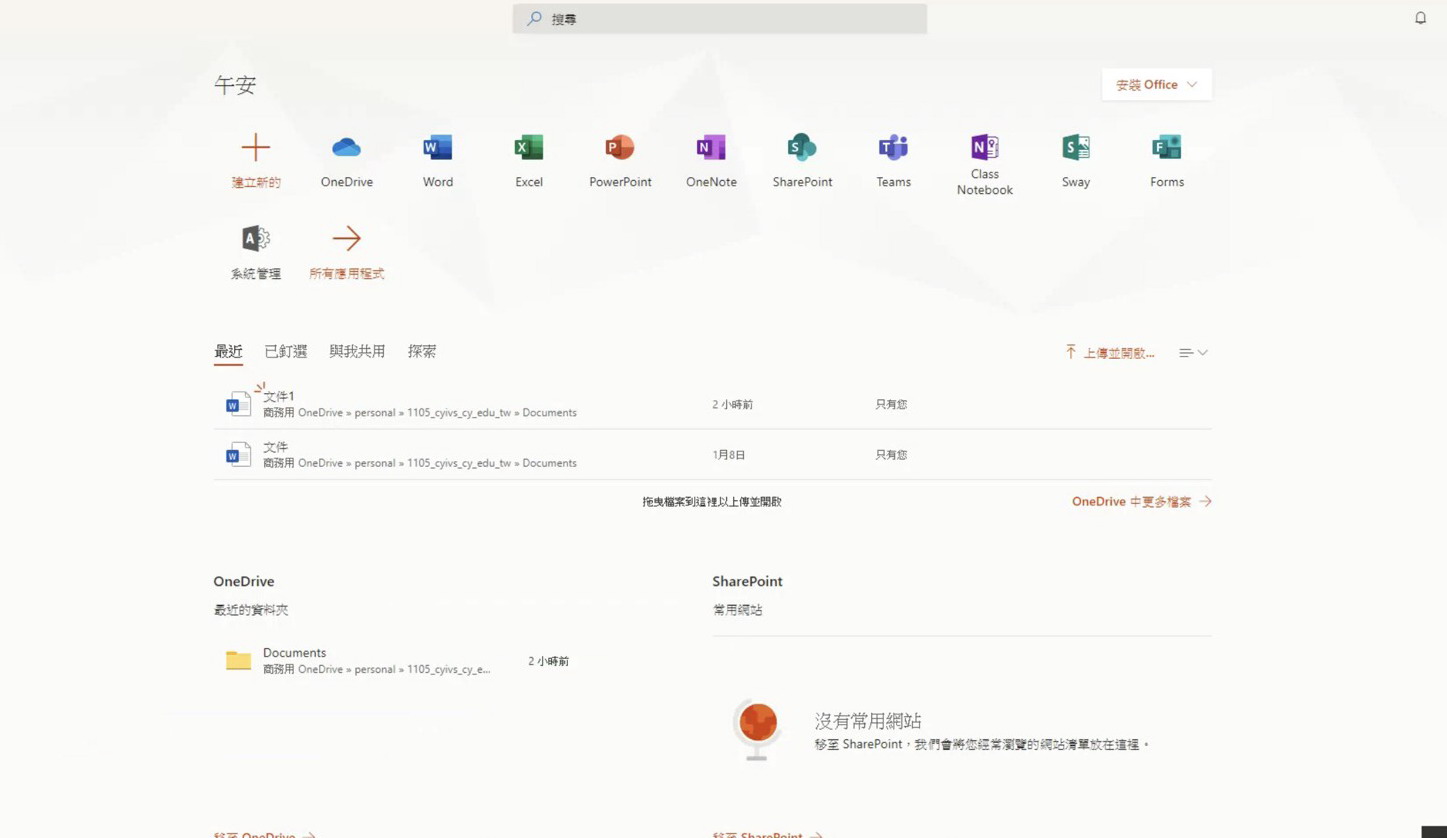The height and width of the screenshot is (838, 1447).
Task: Switch to the 探索 tab
Action: [422, 352]
